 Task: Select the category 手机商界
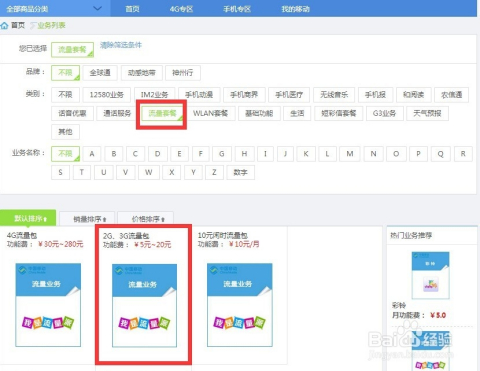click(244, 95)
